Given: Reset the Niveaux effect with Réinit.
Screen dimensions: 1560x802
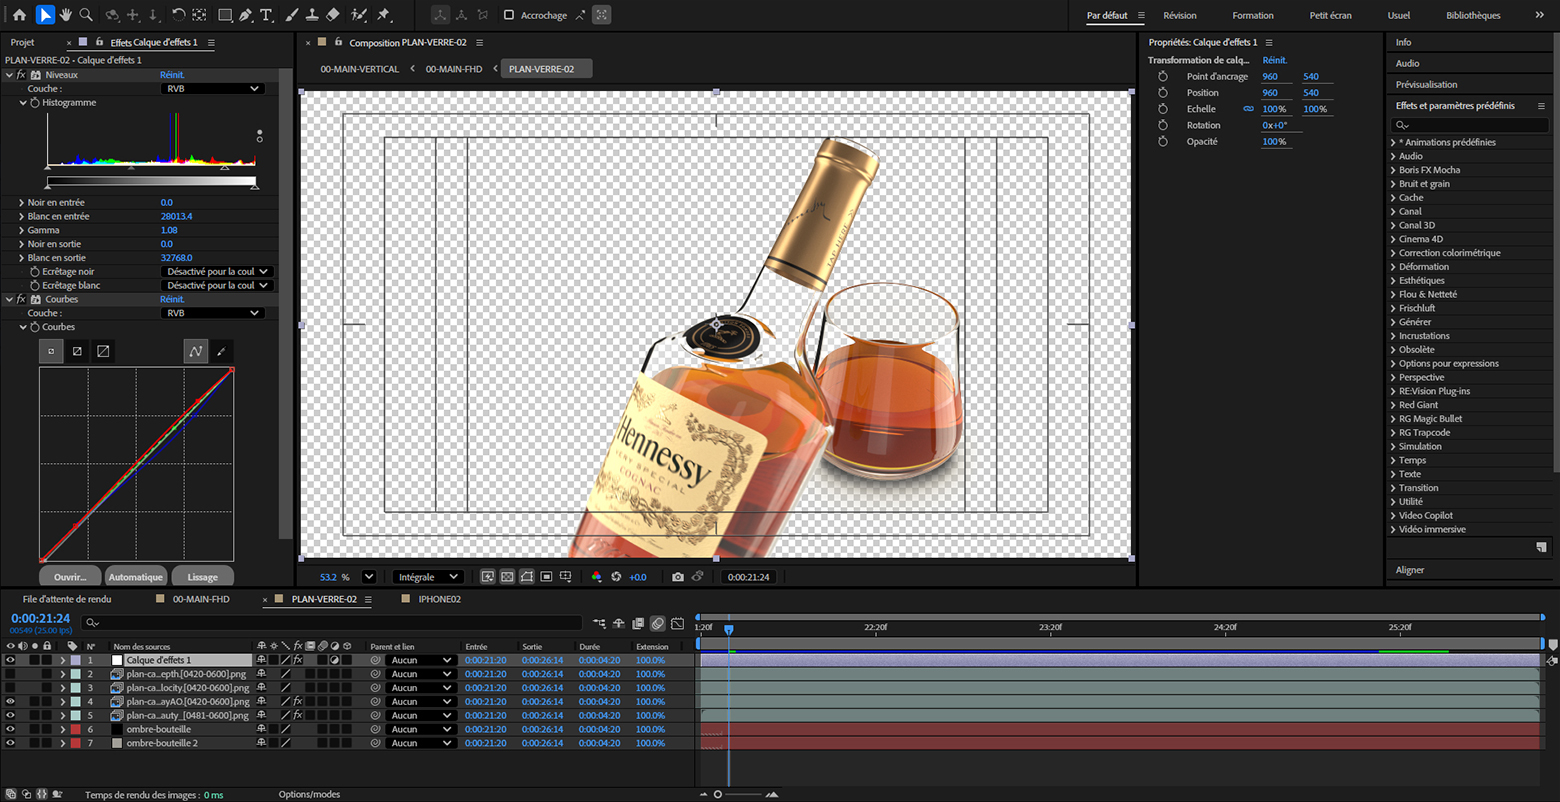Looking at the screenshot, I should 172,75.
